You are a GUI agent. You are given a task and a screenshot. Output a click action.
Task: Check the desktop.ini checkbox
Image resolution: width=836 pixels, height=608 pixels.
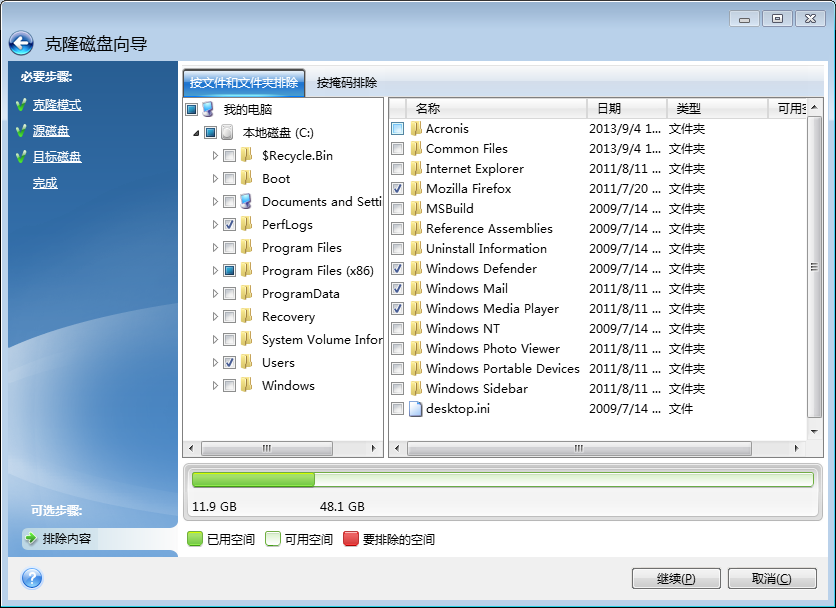tap(397, 409)
